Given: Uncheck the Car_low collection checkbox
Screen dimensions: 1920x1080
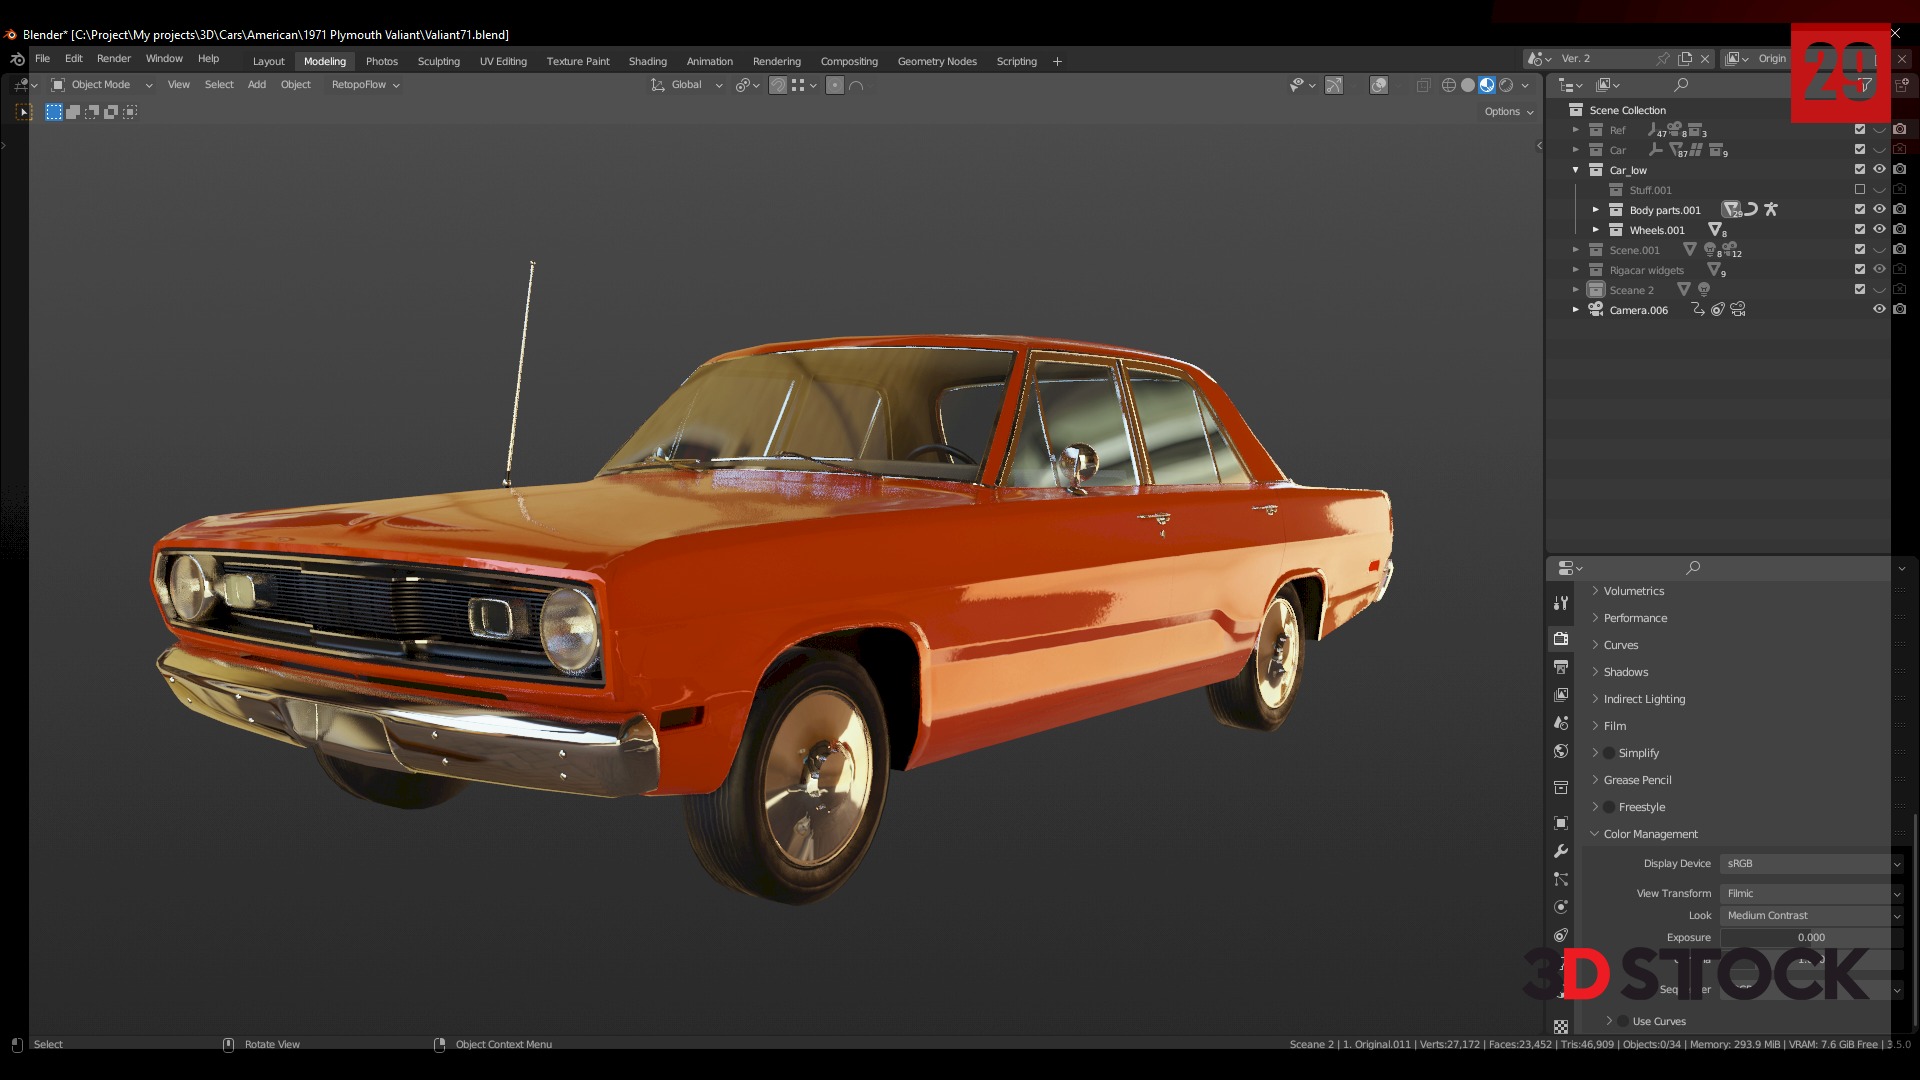Looking at the screenshot, I should (1860, 170).
